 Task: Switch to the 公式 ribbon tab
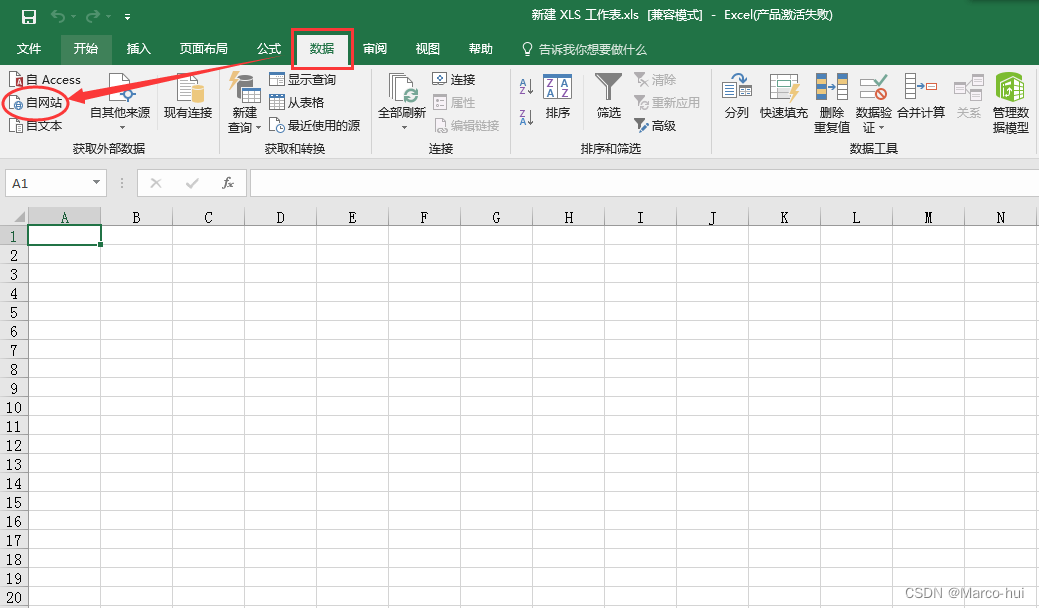point(269,48)
